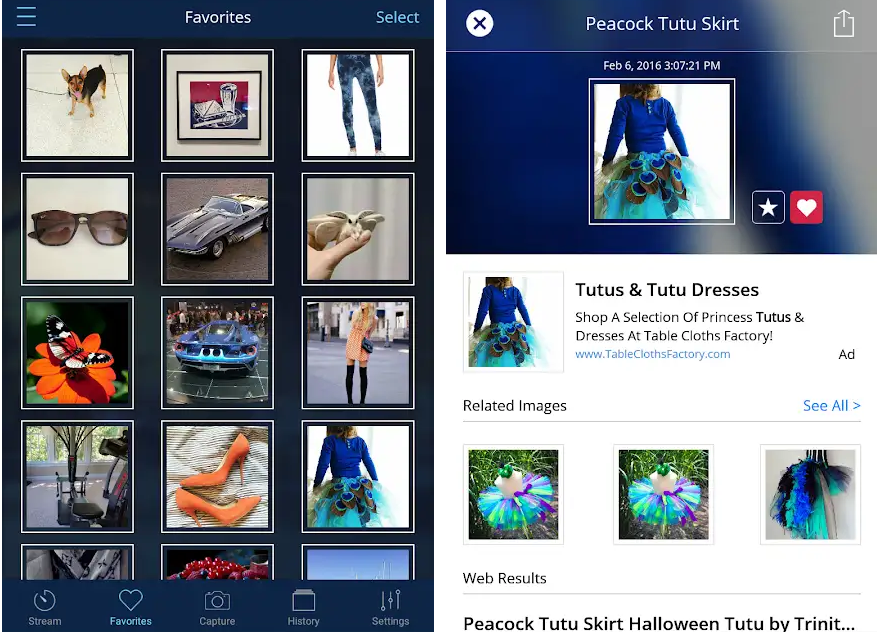Tap Select in the Favorites header

[397, 17]
